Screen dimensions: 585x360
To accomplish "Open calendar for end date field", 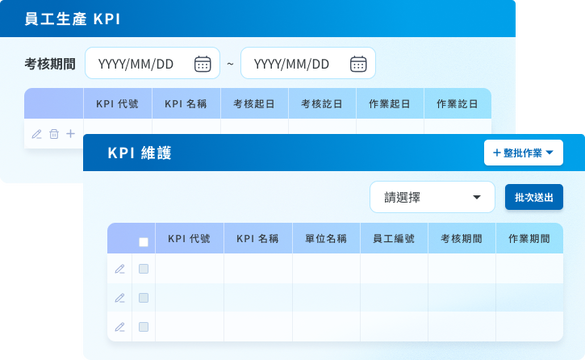I will (358, 64).
